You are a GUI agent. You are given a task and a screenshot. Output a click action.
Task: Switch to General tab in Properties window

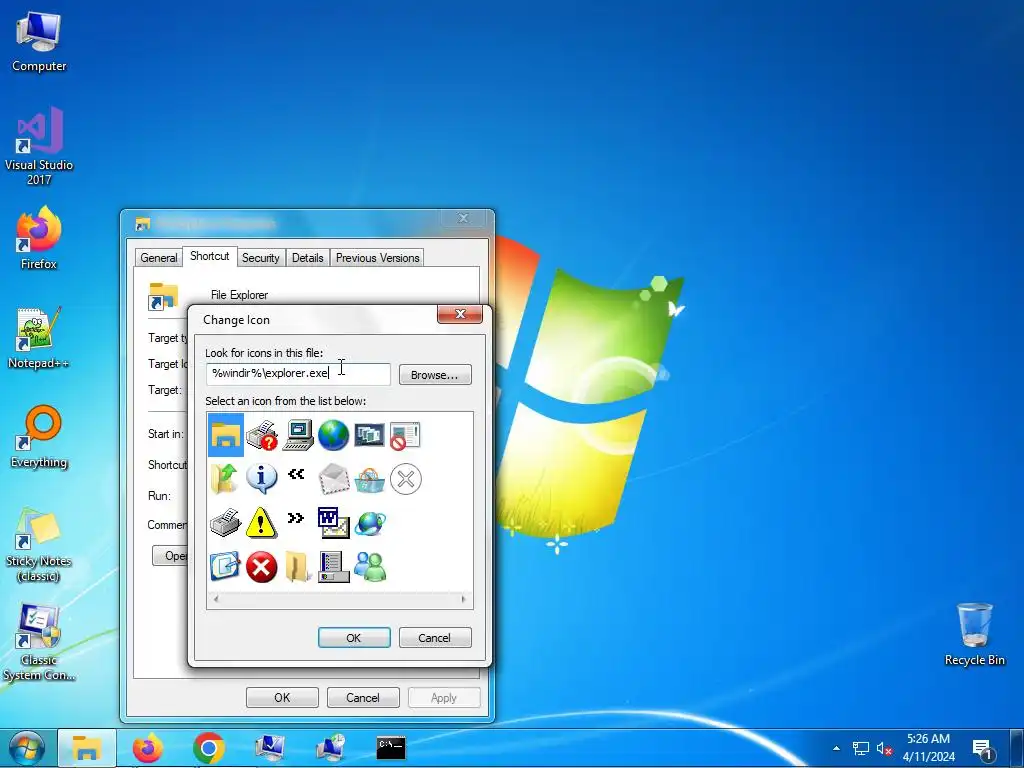(159, 258)
